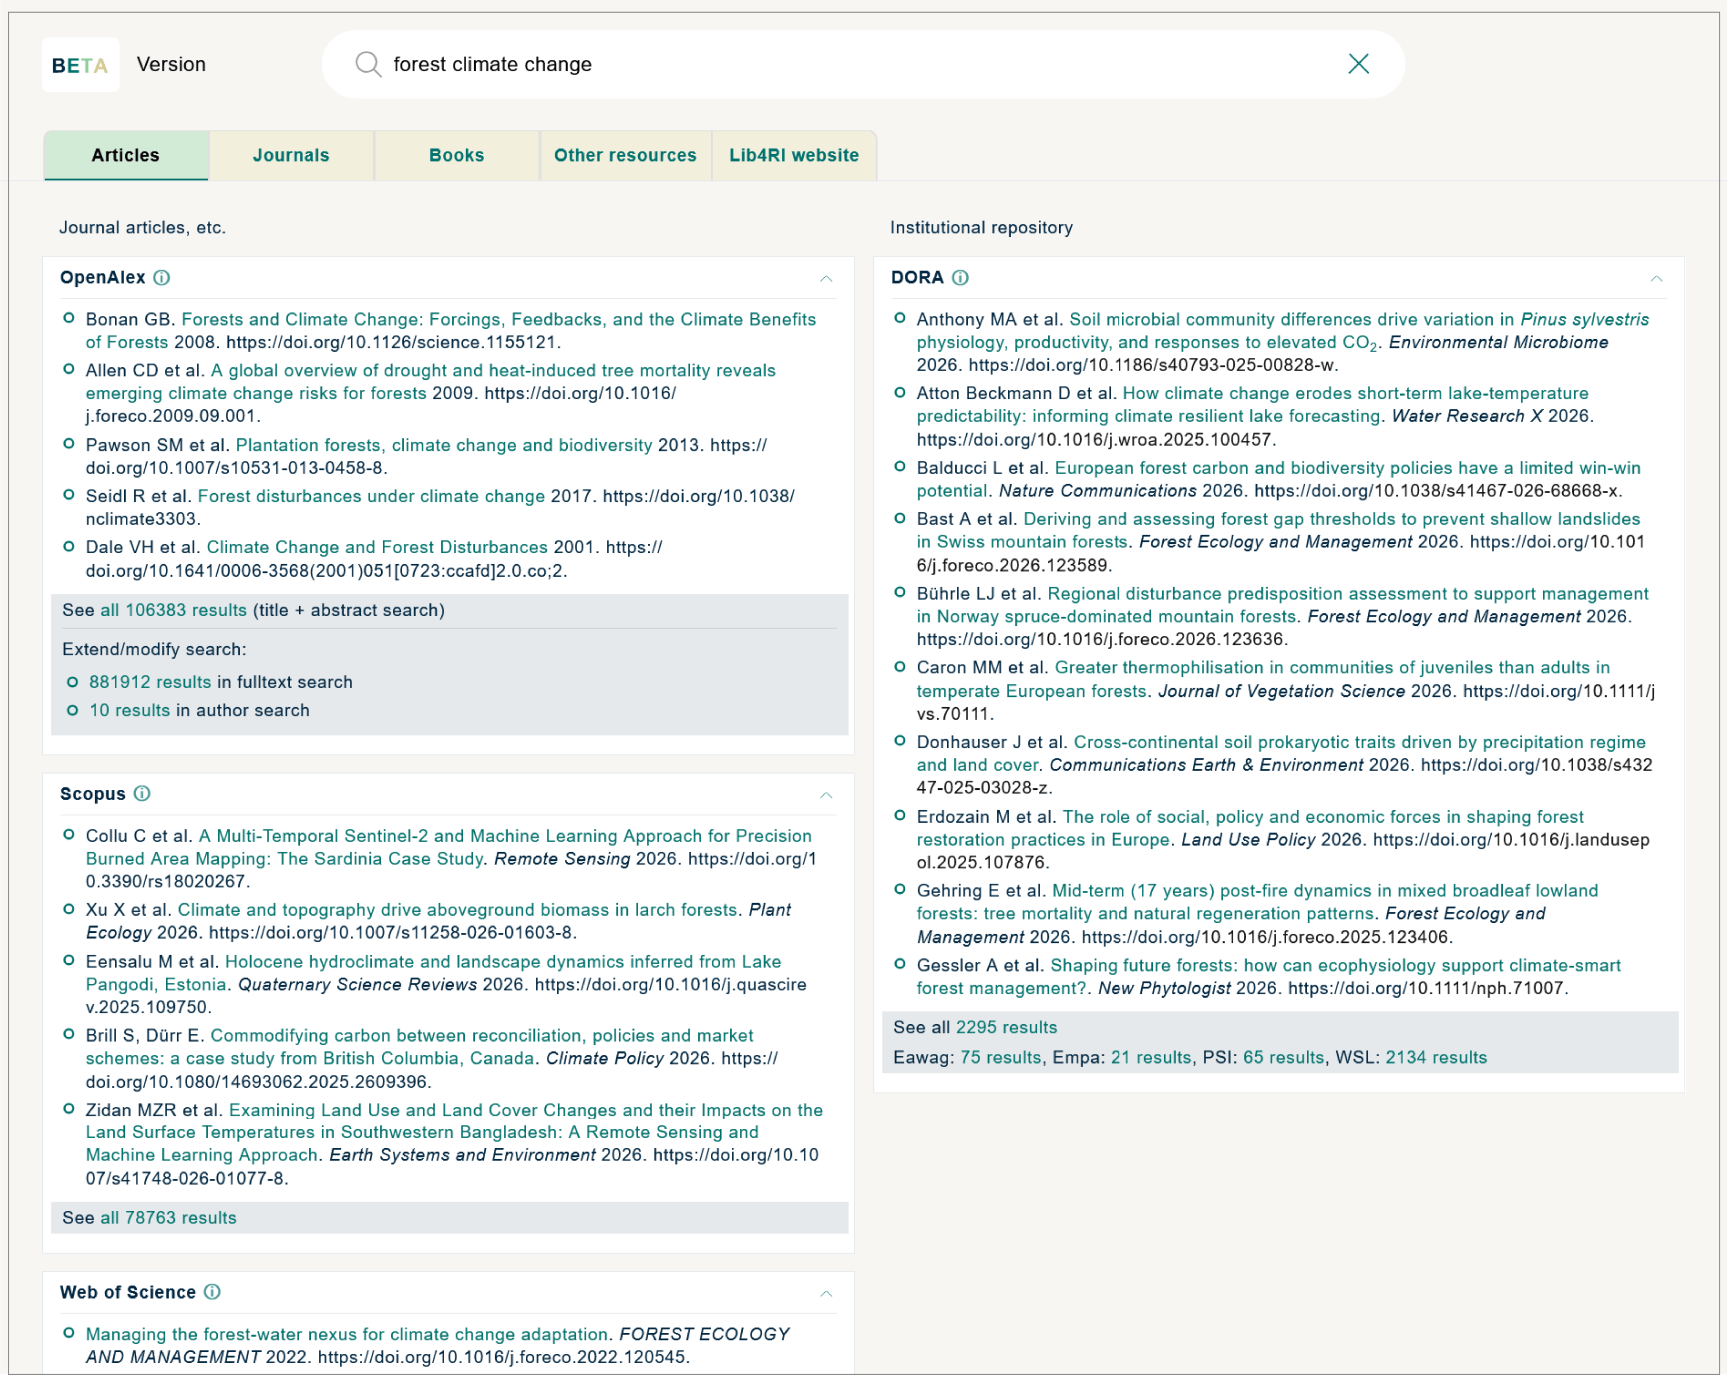Image resolution: width=1728 pixels, height=1375 pixels.
Task: Switch to the Journals tab
Action: click(291, 155)
